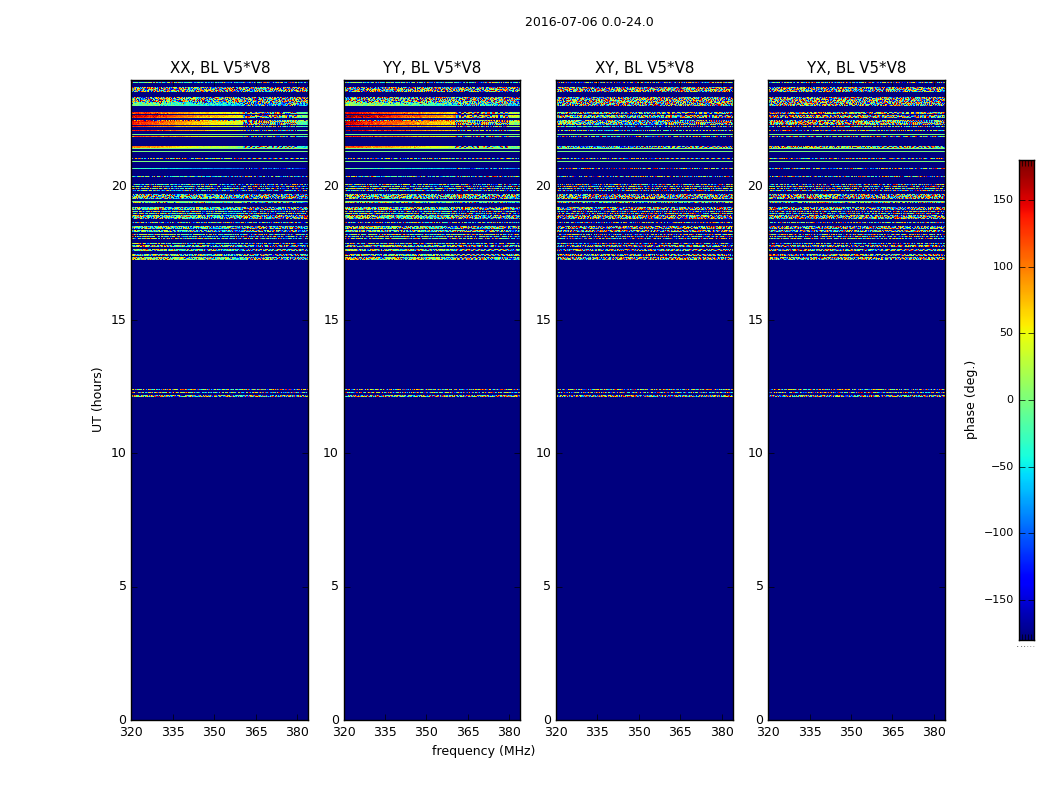Click the "XX, BL V5*V8" panel title

point(220,68)
